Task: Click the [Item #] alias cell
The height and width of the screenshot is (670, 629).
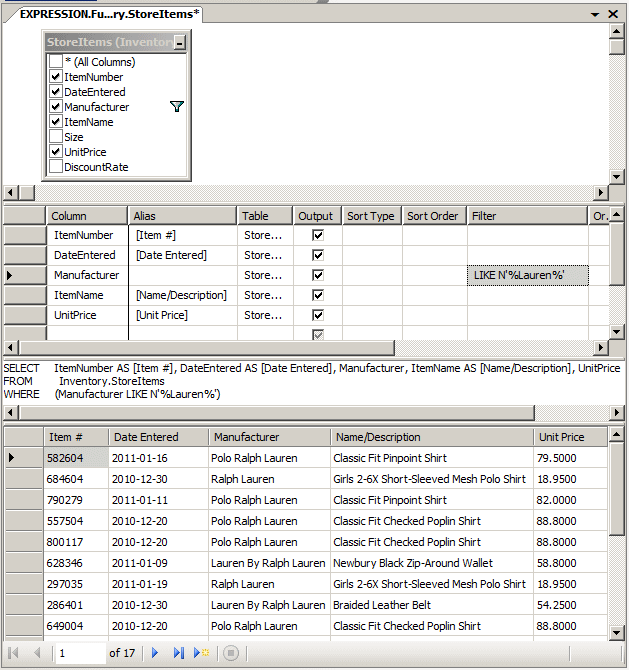Action: (182, 235)
